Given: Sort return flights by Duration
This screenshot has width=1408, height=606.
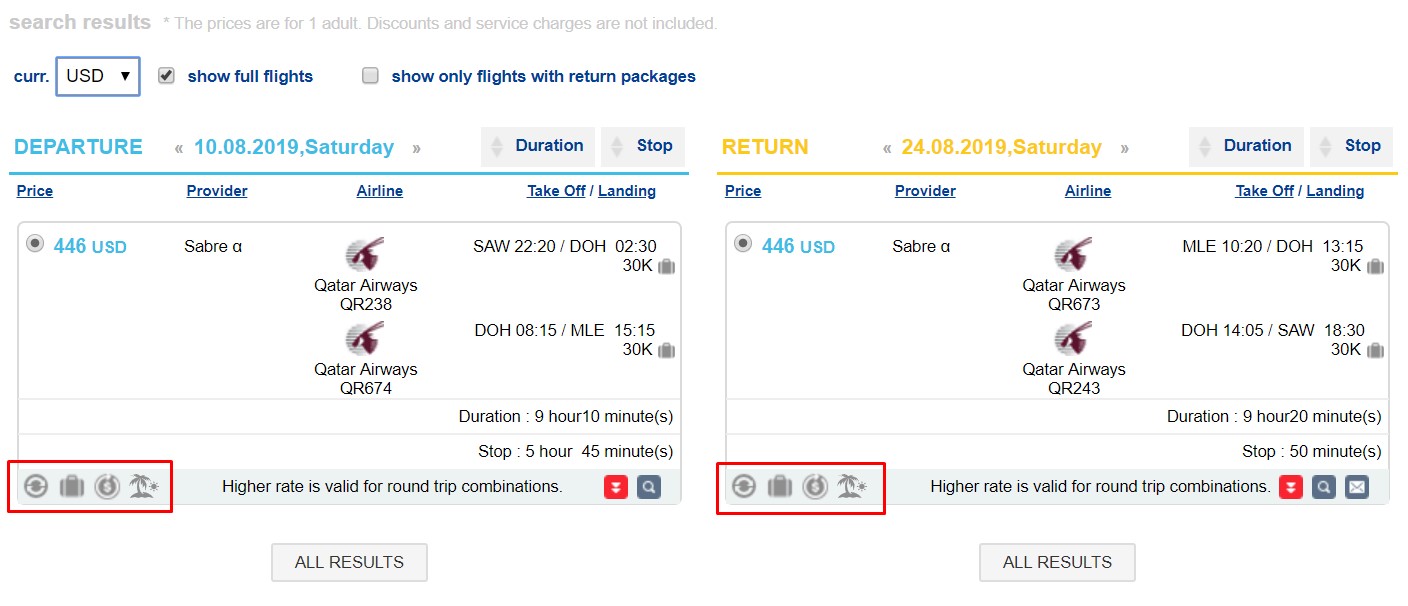Looking at the screenshot, I should click(1246, 146).
